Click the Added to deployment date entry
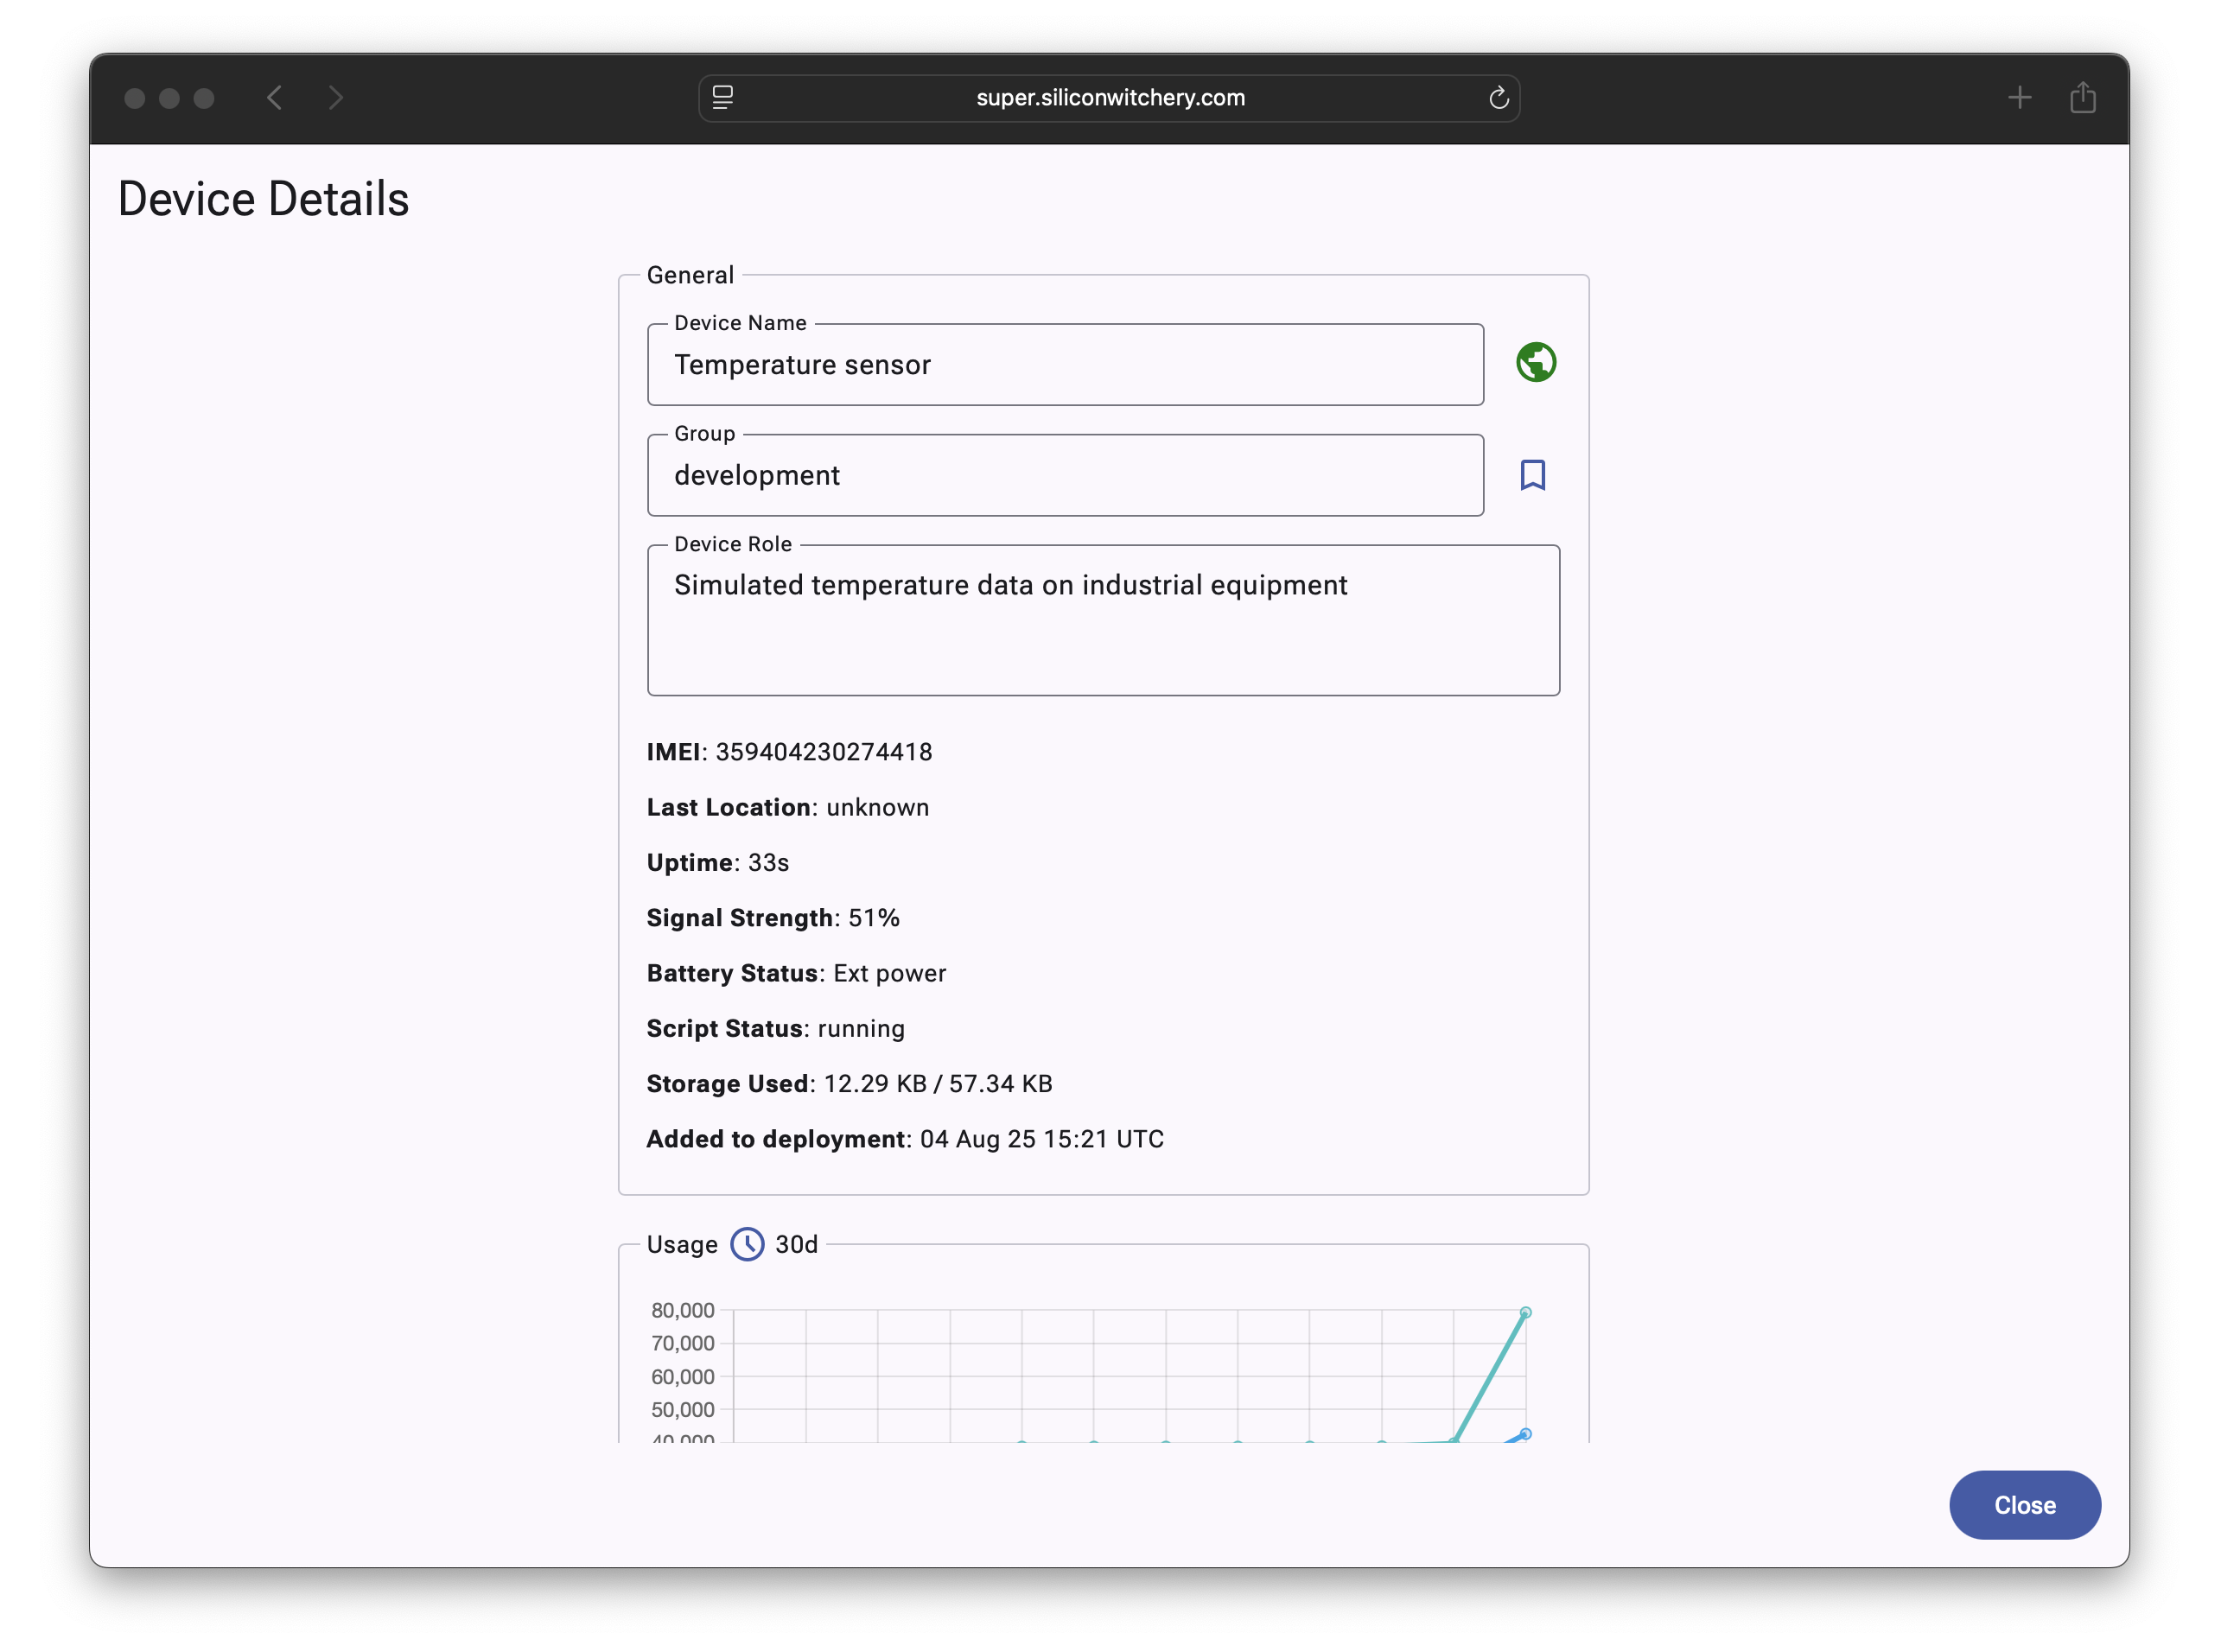This screenshot has height=1652, width=2221. tap(905, 1140)
